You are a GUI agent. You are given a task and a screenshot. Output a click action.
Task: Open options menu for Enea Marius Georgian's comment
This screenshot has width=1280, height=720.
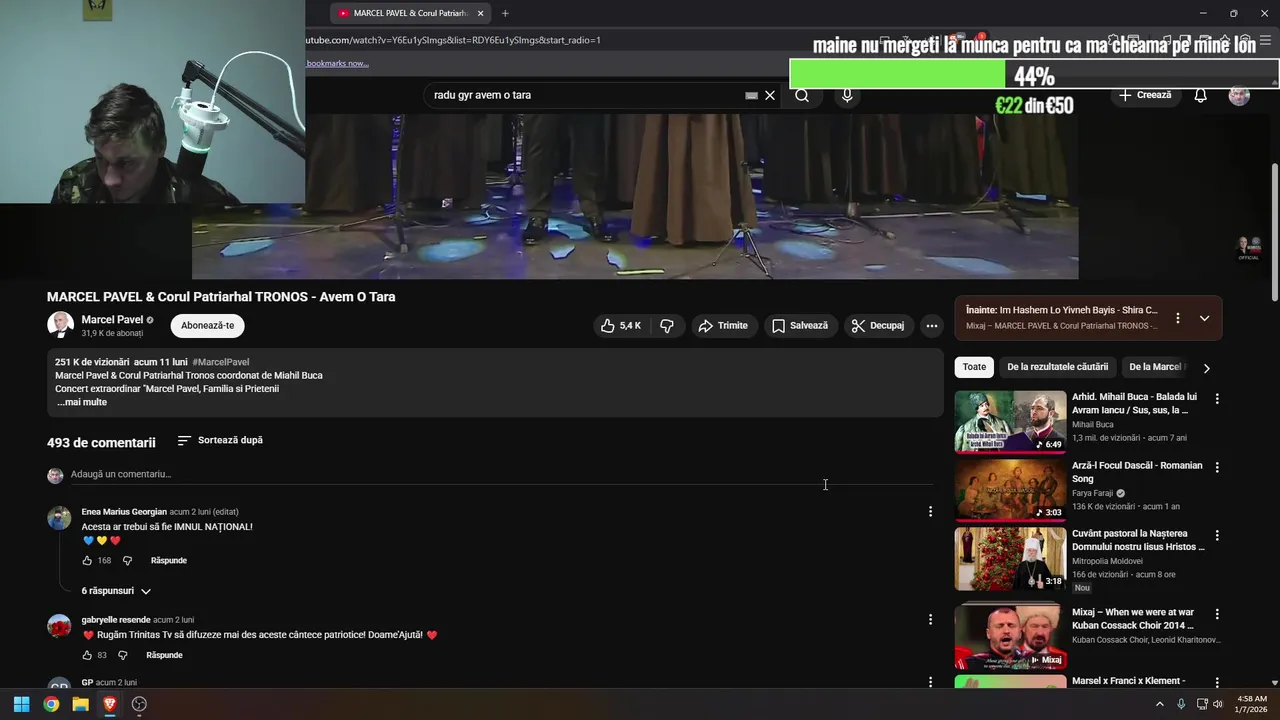pyautogui.click(x=930, y=512)
